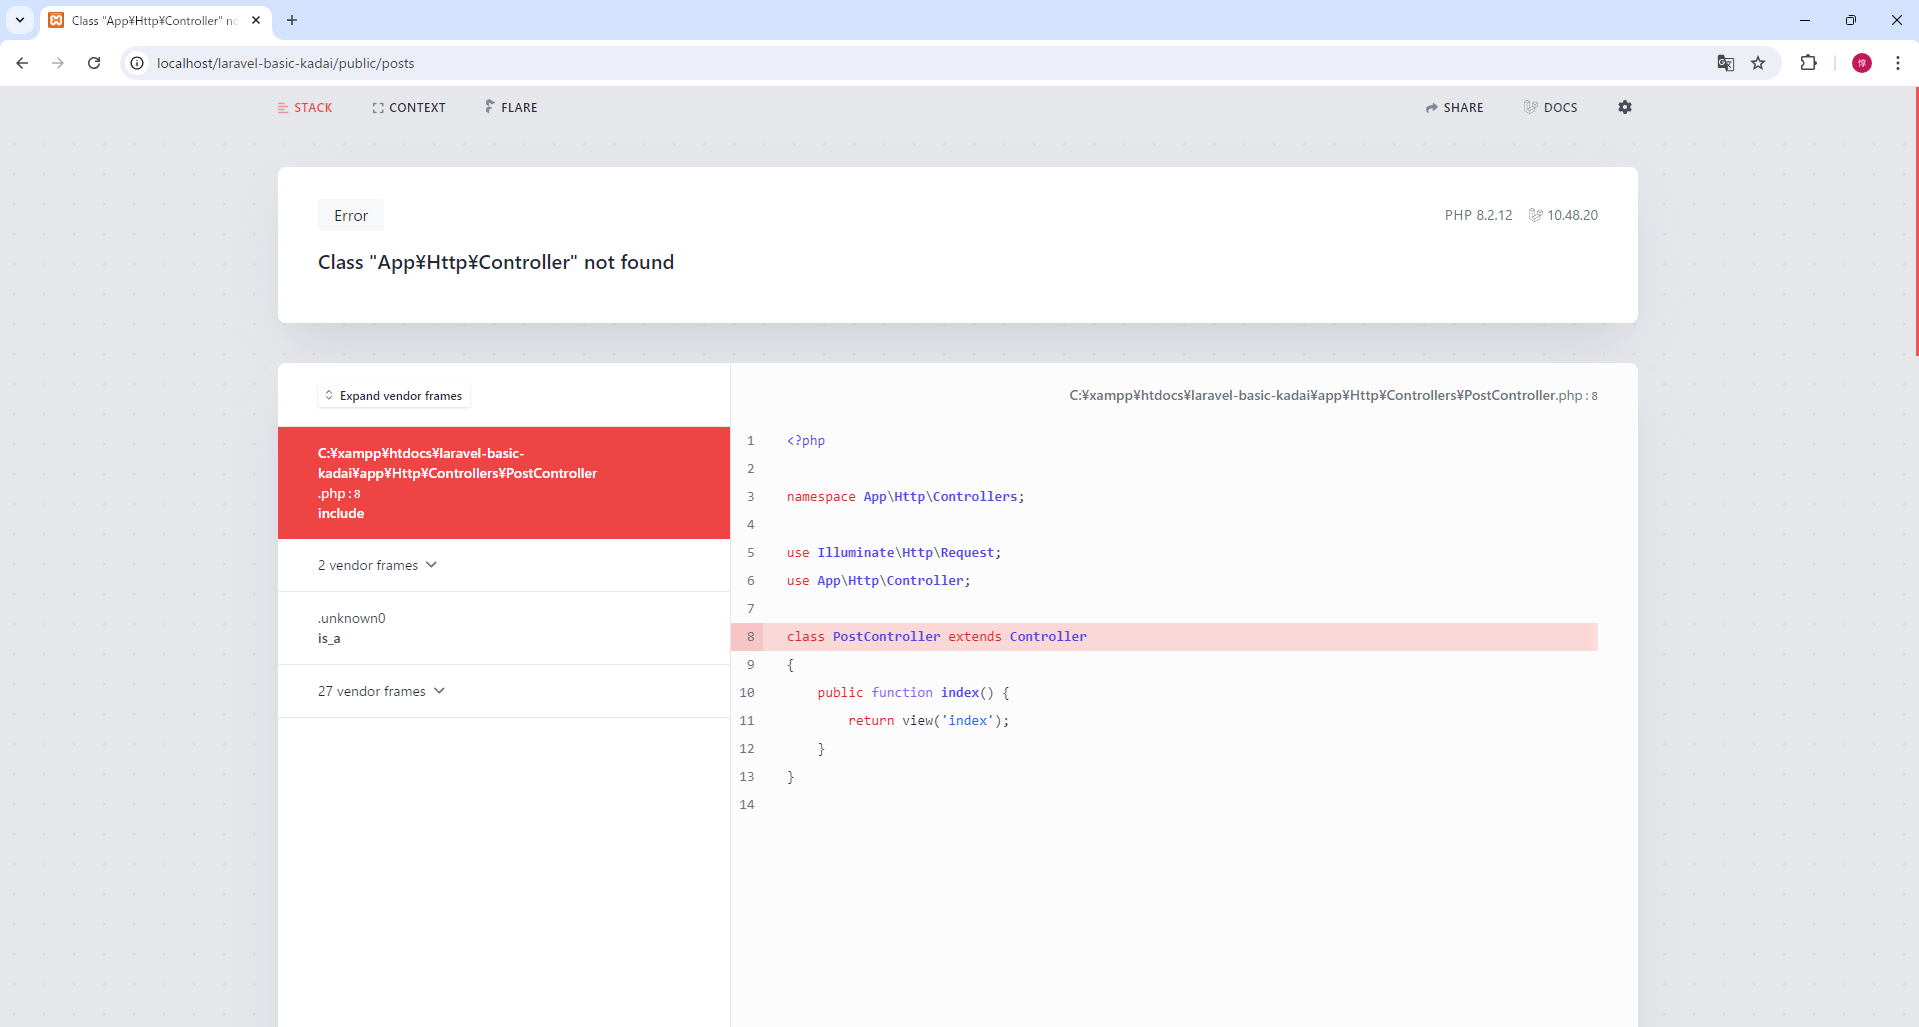Click Expand vendor frames button
Screen dimensions: 1919x1027
pos(393,396)
